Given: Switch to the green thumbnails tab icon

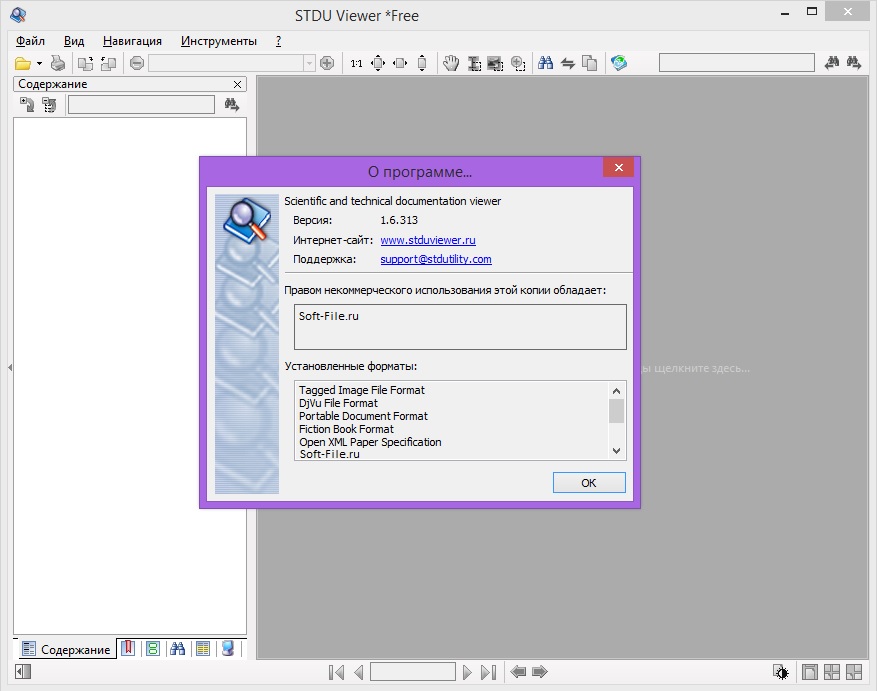Looking at the screenshot, I should (153, 648).
